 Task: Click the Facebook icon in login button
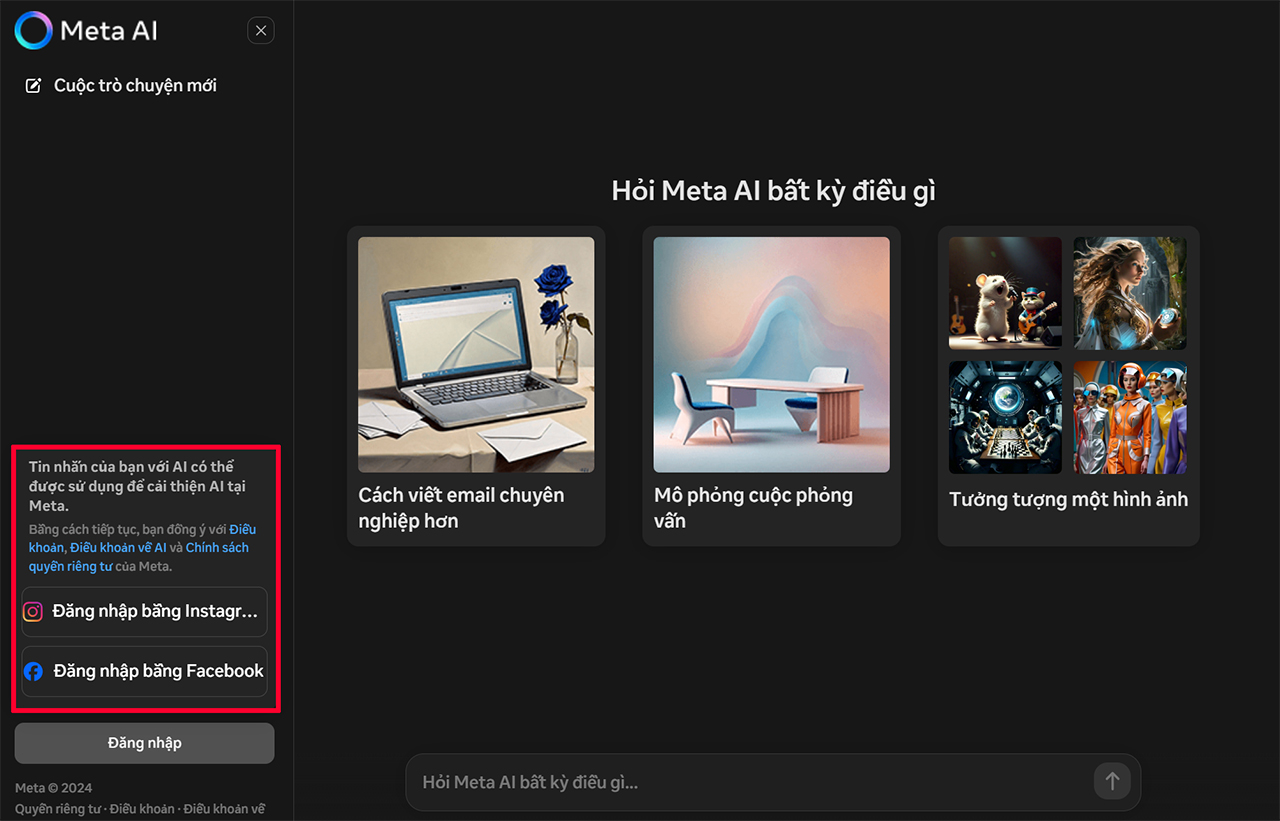[33, 671]
